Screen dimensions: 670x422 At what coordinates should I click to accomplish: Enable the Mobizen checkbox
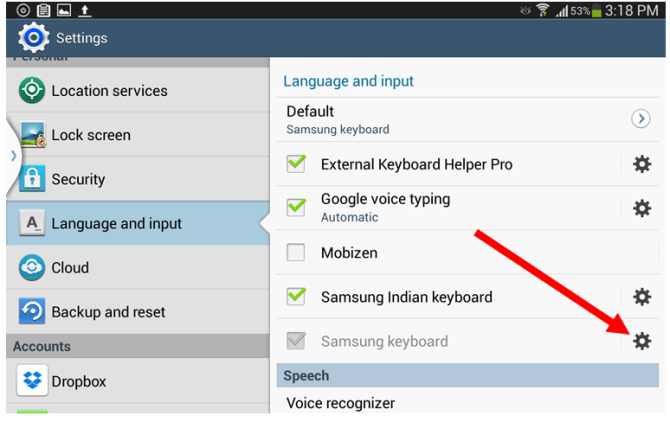(x=296, y=252)
